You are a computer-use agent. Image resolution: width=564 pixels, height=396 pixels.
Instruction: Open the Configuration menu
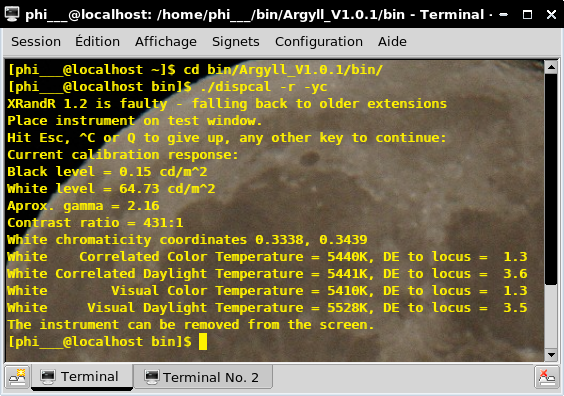pos(319,42)
